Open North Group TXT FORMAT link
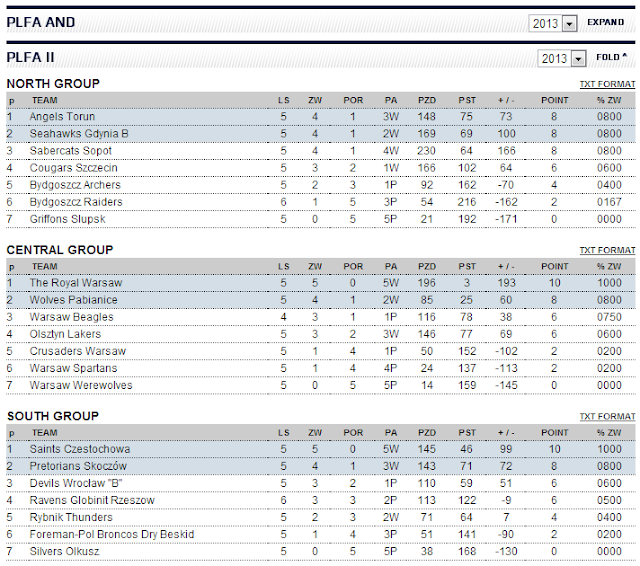 click(607, 86)
